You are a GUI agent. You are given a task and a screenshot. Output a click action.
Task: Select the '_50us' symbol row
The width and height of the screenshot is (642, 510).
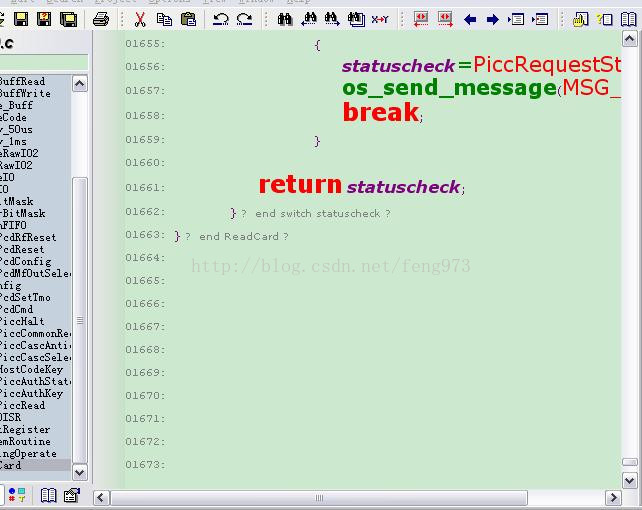[35, 129]
